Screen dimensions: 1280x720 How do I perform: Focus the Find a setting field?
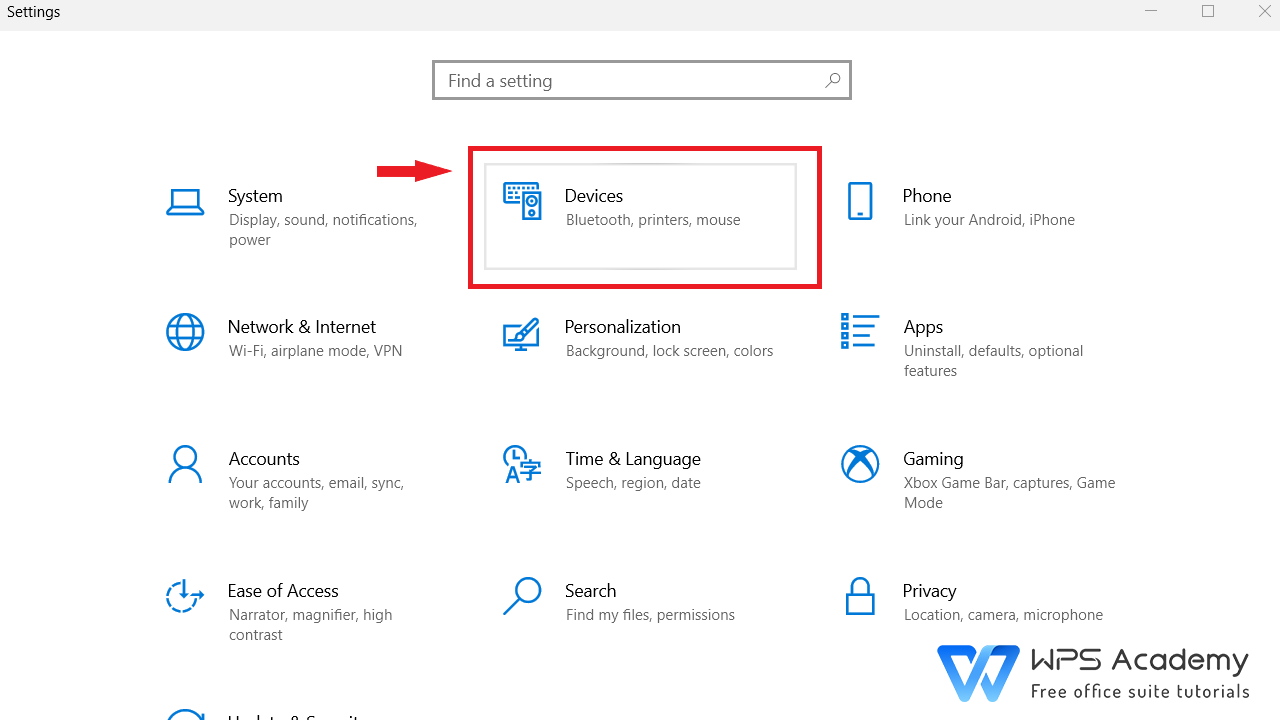point(642,80)
